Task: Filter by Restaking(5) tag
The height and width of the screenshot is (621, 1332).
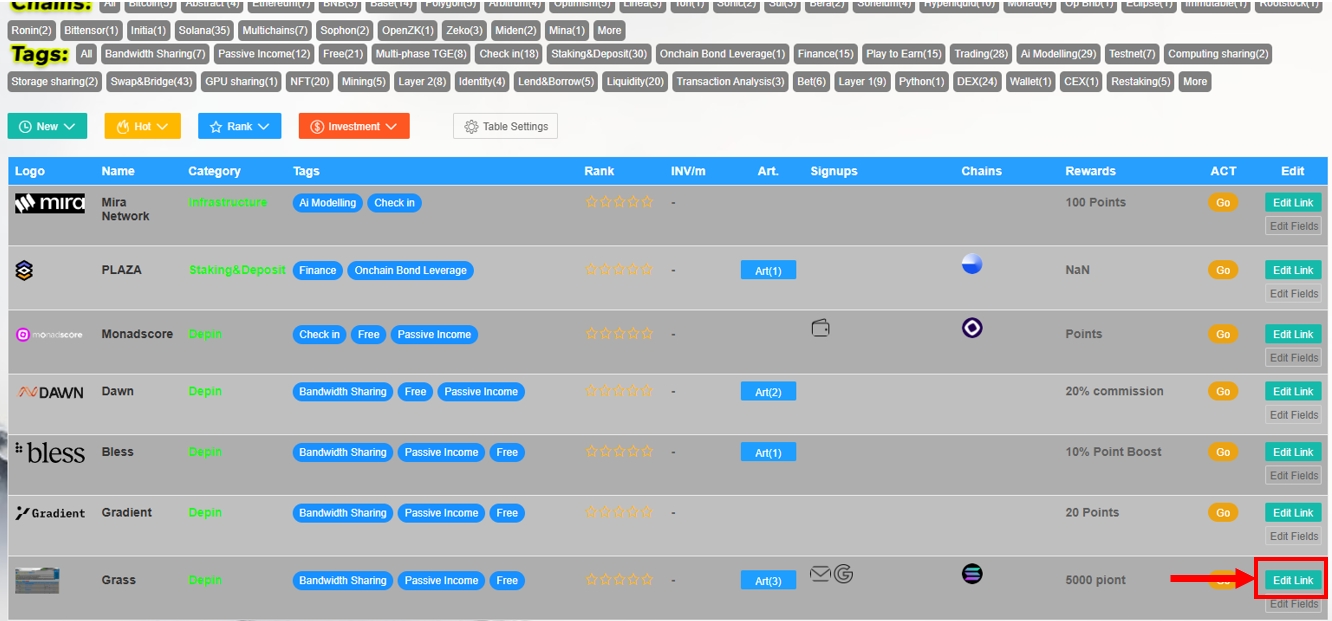Action: [x=1140, y=81]
